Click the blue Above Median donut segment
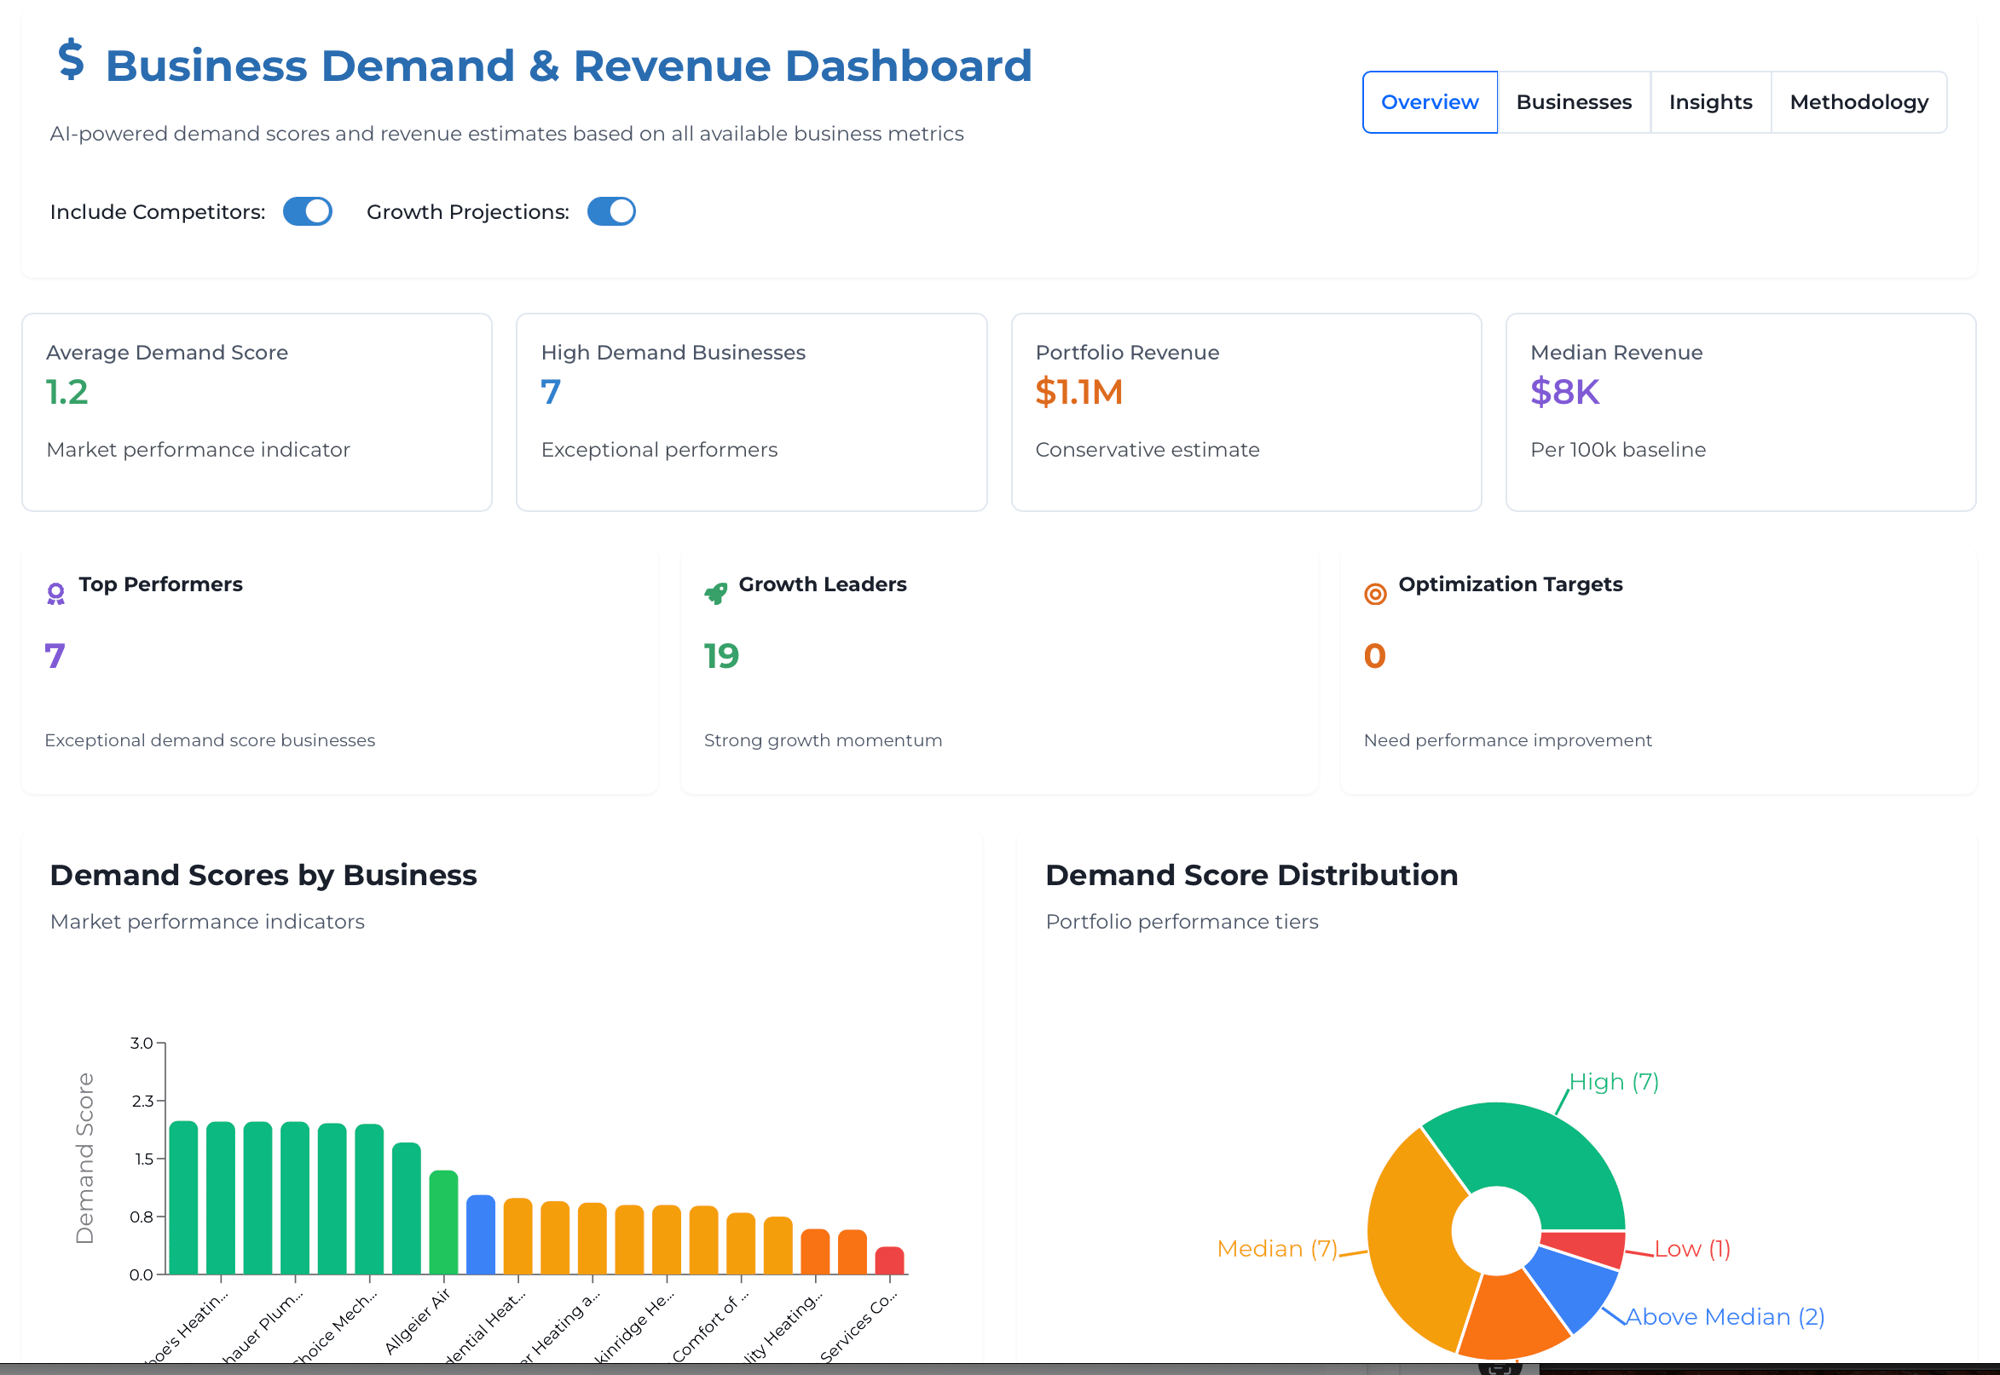The width and height of the screenshot is (2000, 1375). point(1573,1288)
